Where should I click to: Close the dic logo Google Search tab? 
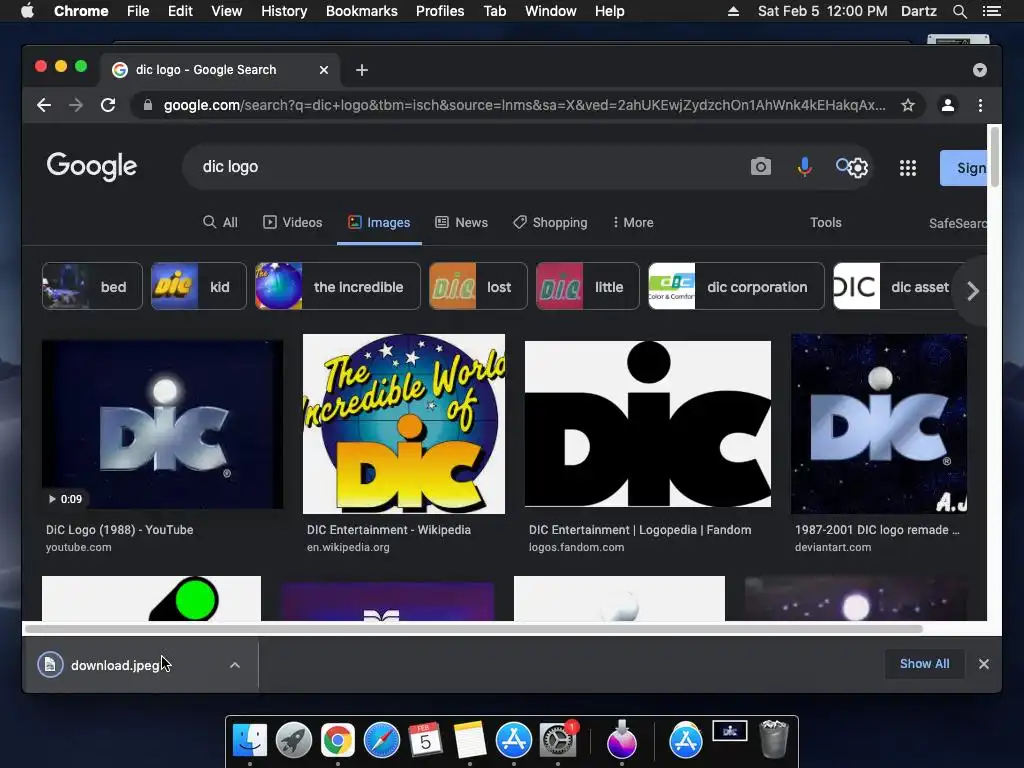(x=323, y=70)
